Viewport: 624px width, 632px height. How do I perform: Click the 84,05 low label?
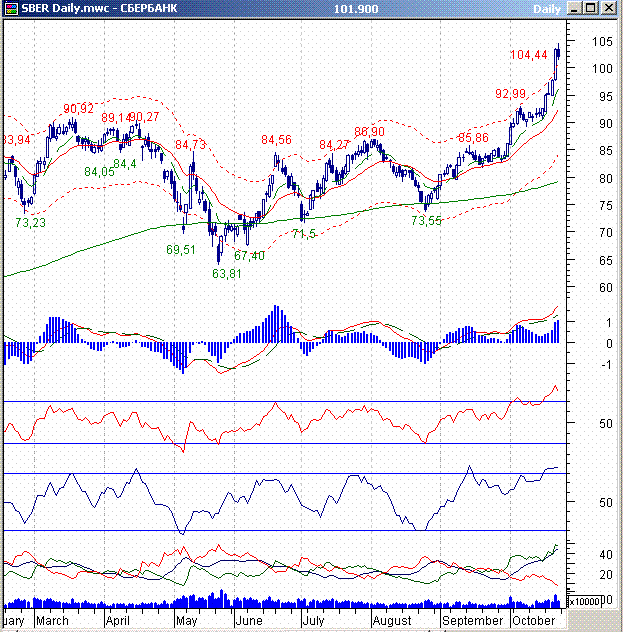pyautogui.click(x=99, y=172)
